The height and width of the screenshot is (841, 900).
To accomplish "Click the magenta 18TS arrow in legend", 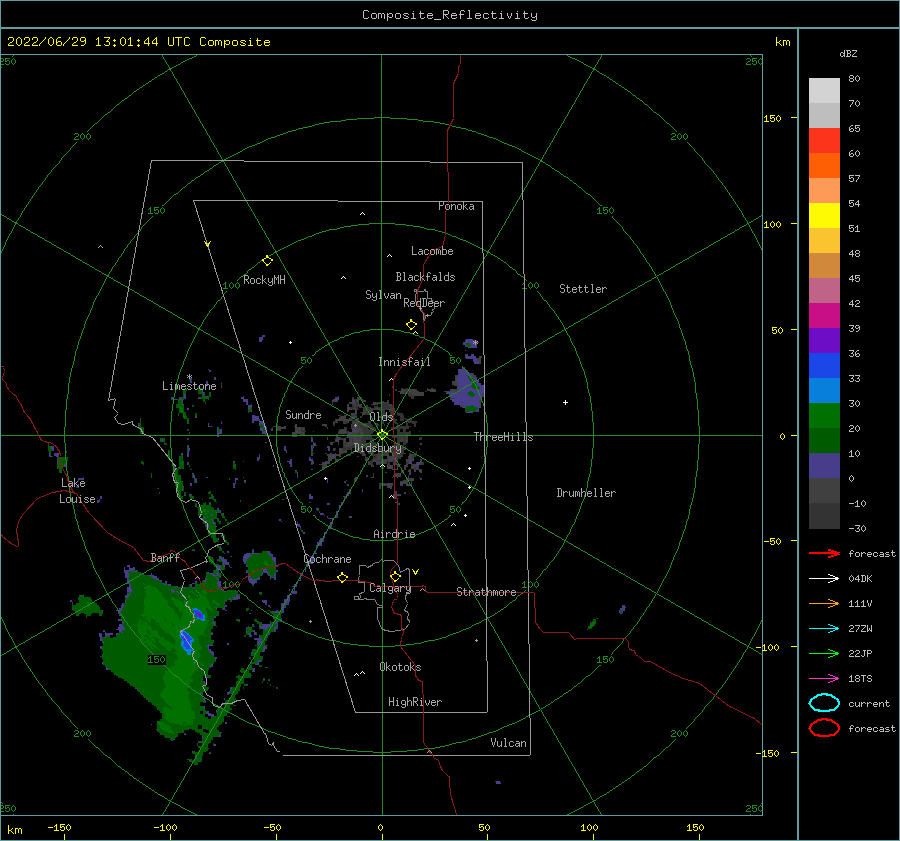I will point(824,679).
